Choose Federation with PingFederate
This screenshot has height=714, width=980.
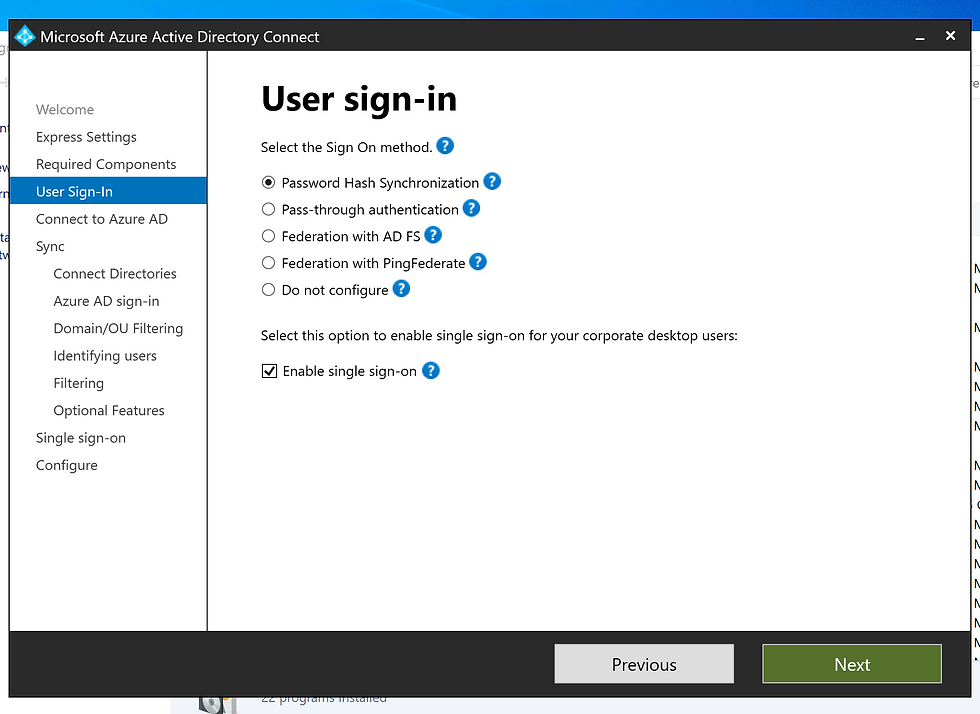[x=268, y=263]
